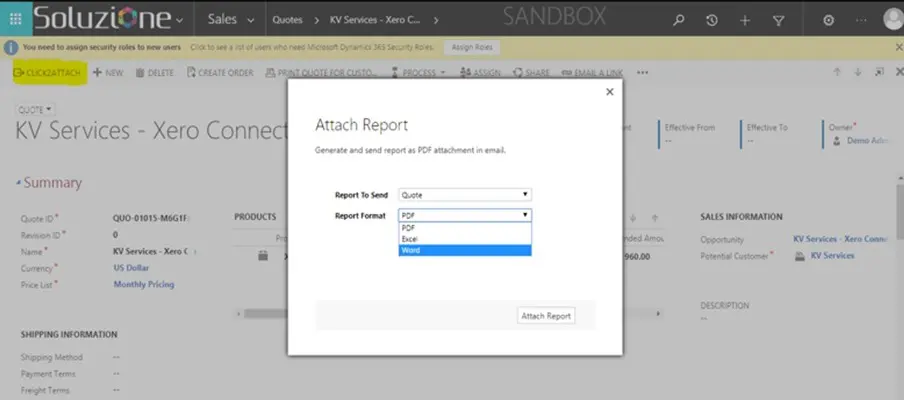The image size is (904, 400).
Task: Select Excel in the format list
Action: 465,239
